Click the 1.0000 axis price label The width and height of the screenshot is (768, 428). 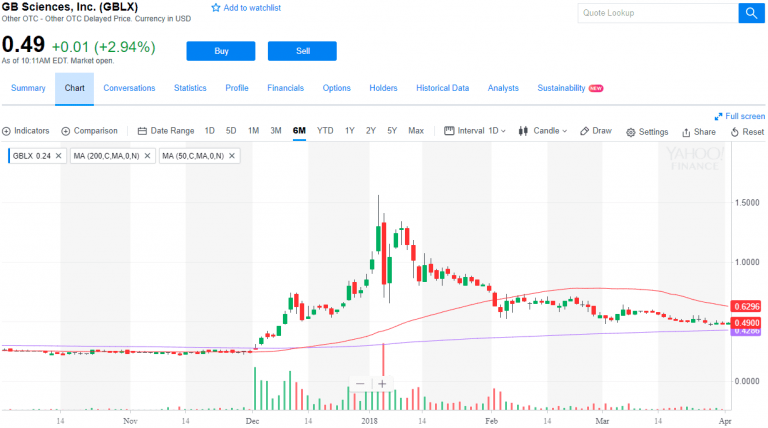[747, 262]
